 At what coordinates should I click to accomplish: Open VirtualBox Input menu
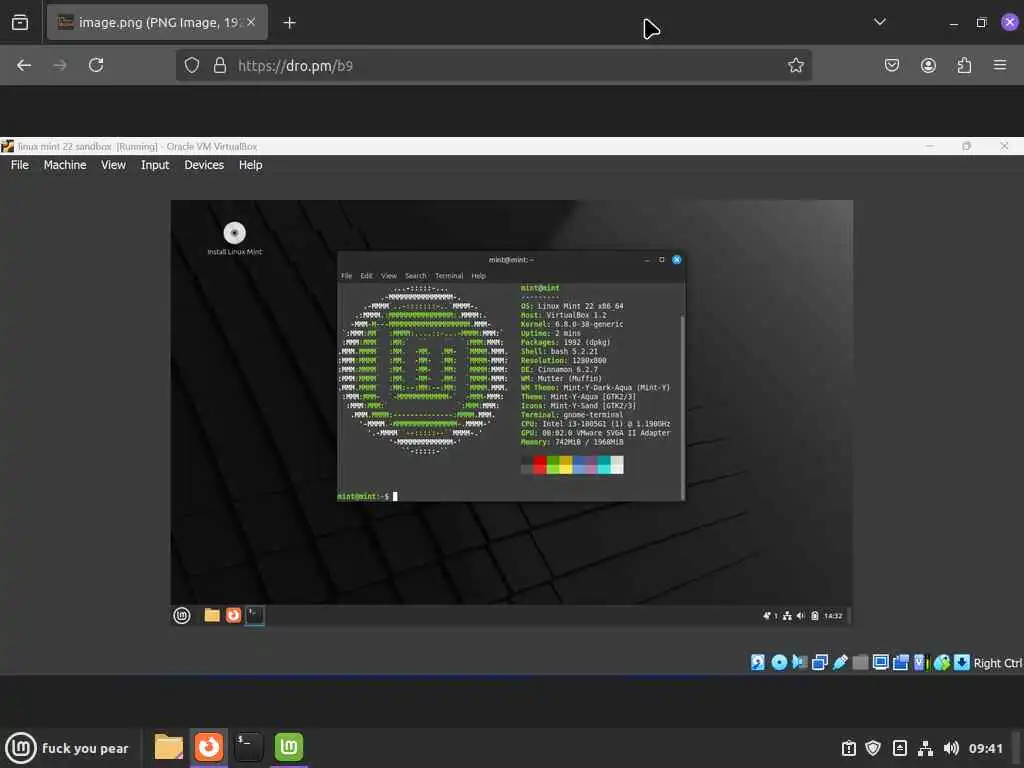pyautogui.click(x=155, y=165)
